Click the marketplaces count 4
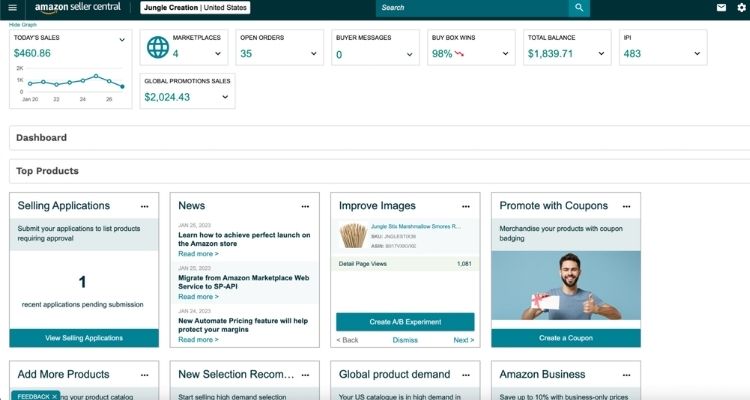Image resolution: width=750 pixels, height=400 pixels. tap(176, 54)
